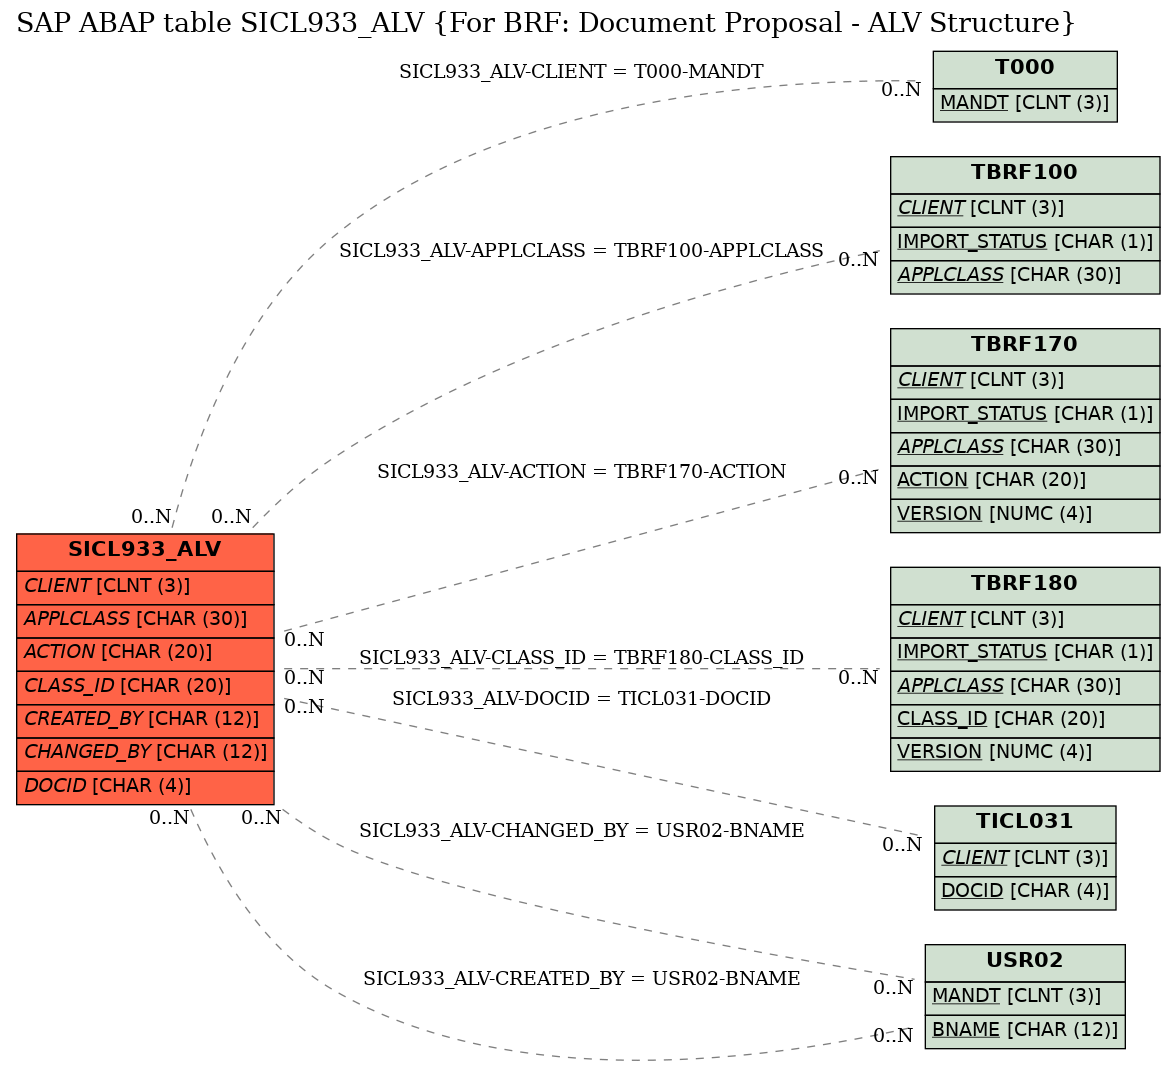Click the CREATED_BY = USR02-BNAME relation label

pyautogui.click(x=581, y=979)
